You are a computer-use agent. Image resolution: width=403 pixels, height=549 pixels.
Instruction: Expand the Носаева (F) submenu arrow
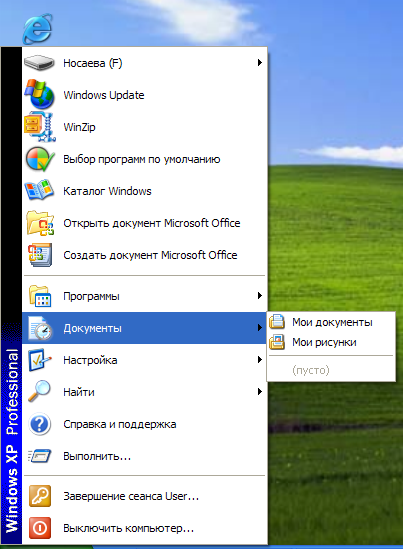(259, 63)
